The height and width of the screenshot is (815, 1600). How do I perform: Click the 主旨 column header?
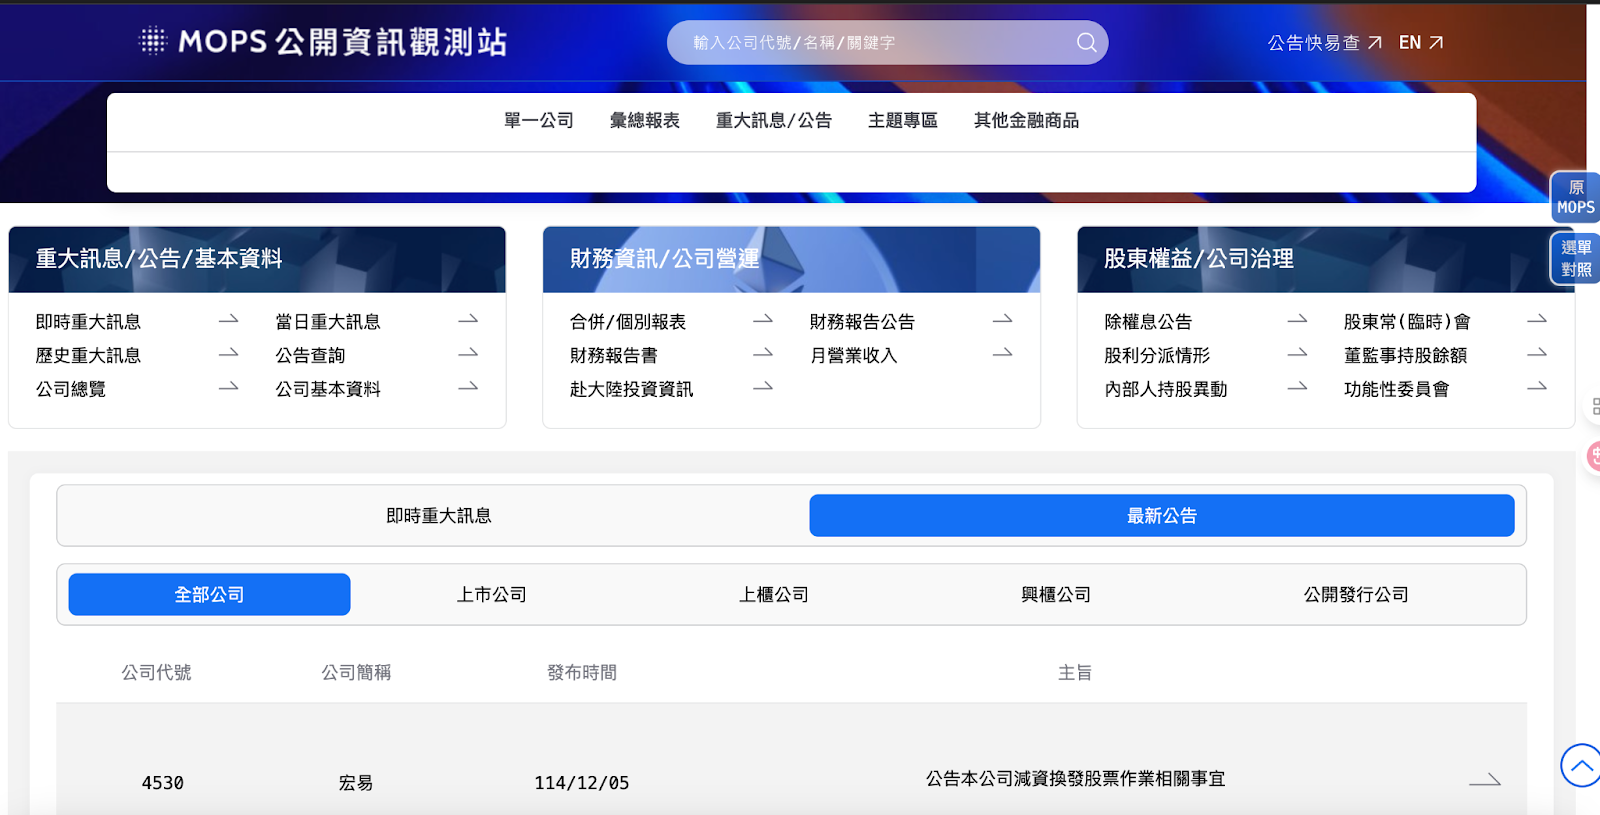[x=1075, y=673]
